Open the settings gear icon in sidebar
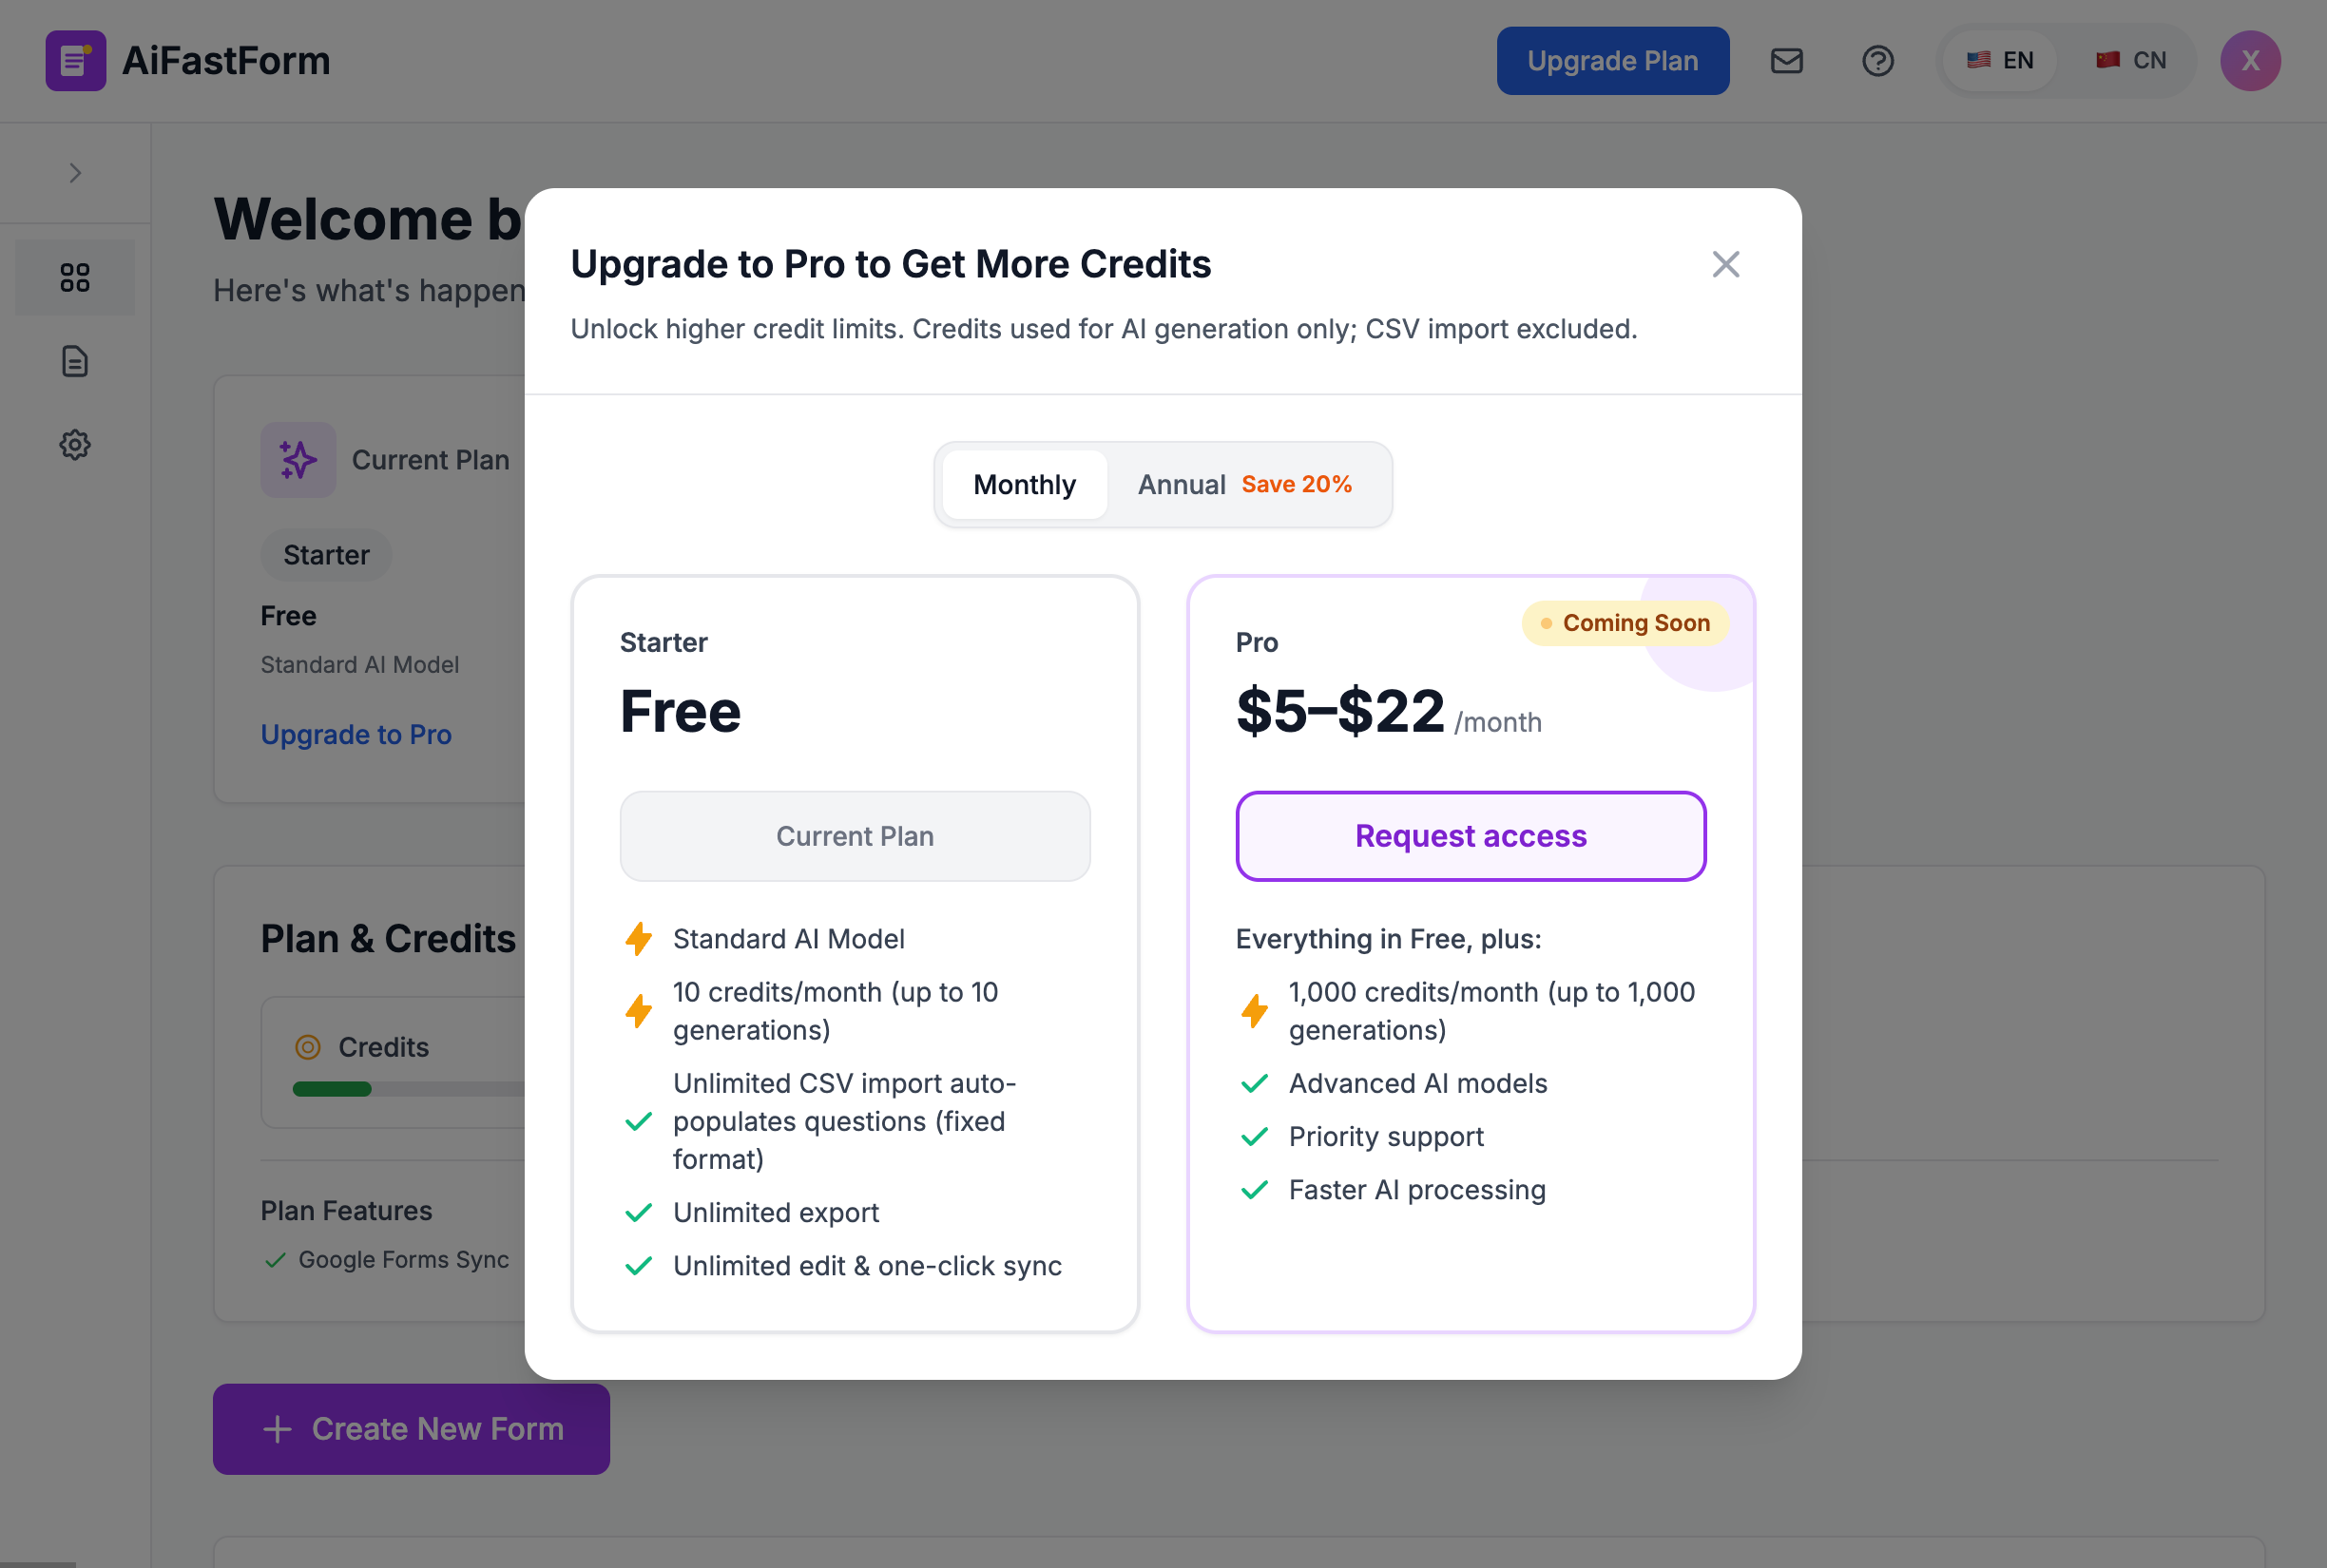2327x1568 pixels. [75, 444]
